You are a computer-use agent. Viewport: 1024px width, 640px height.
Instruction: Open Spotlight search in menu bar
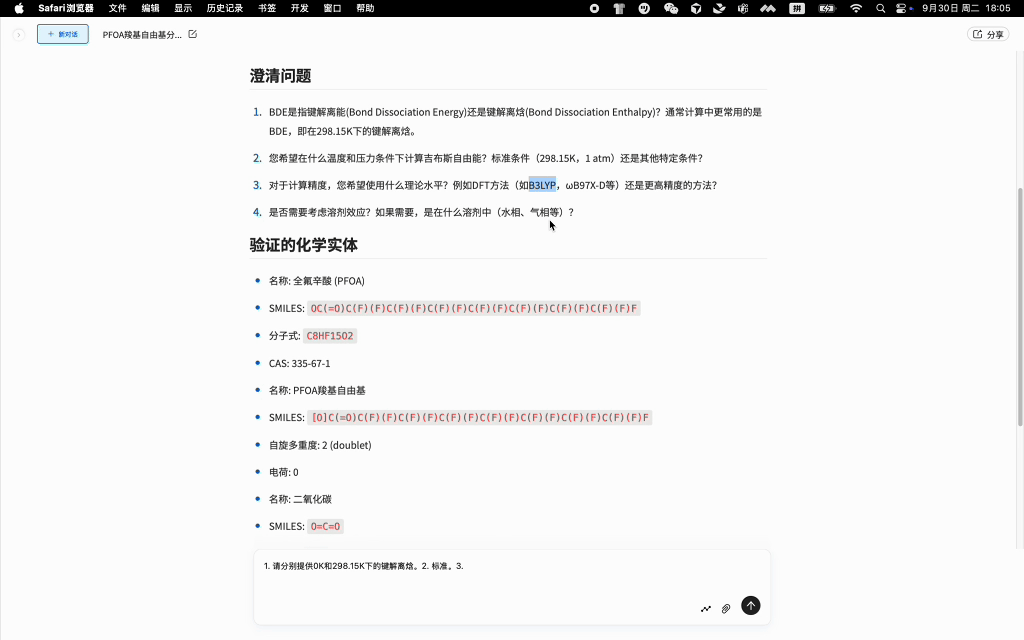(x=880, y=8)
